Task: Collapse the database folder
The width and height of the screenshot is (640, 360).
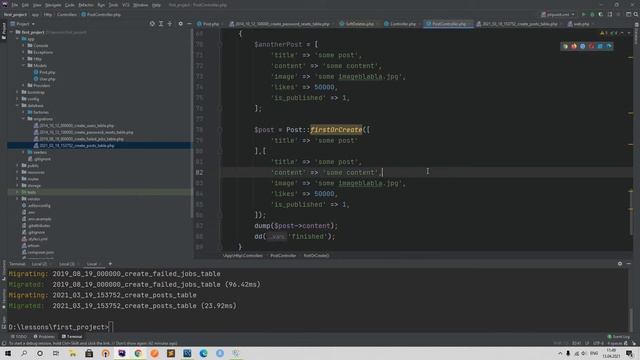Action: (x=18, y=105)
